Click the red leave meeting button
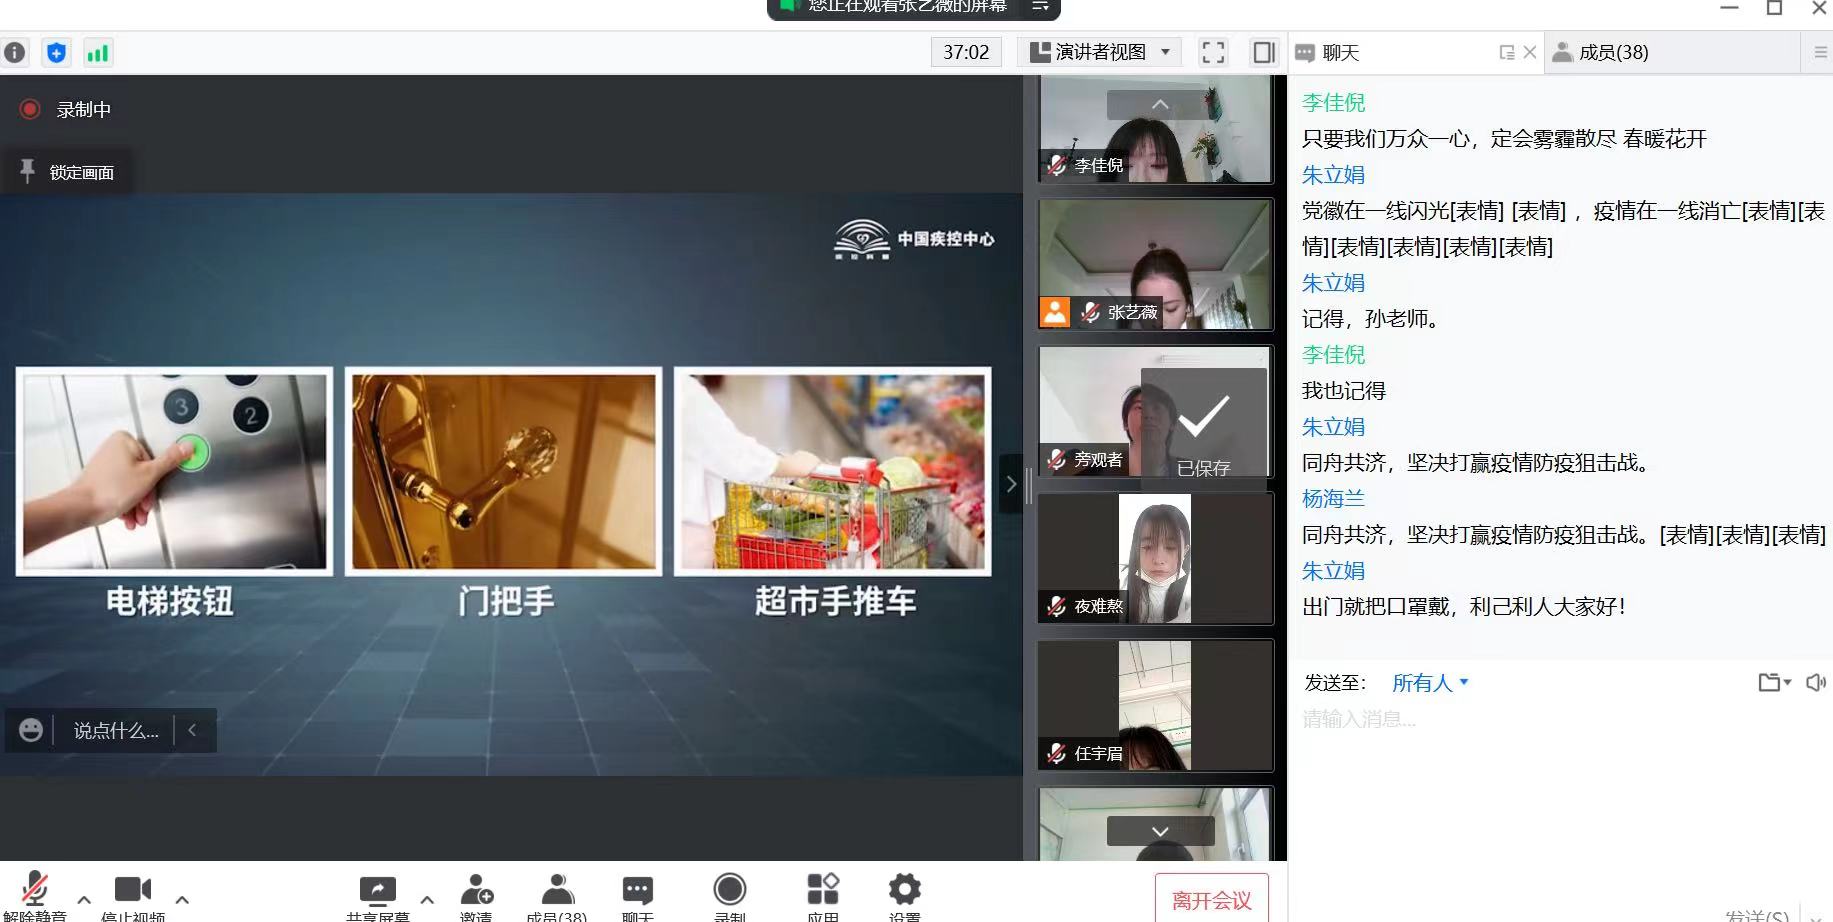Viewport: 1833px width, 922px height. pos(1211,899)
